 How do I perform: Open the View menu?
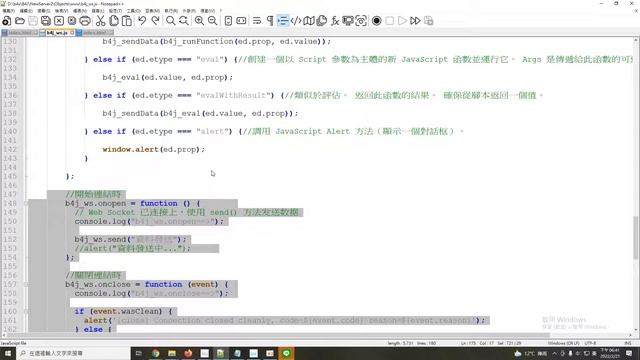(62, 11)
